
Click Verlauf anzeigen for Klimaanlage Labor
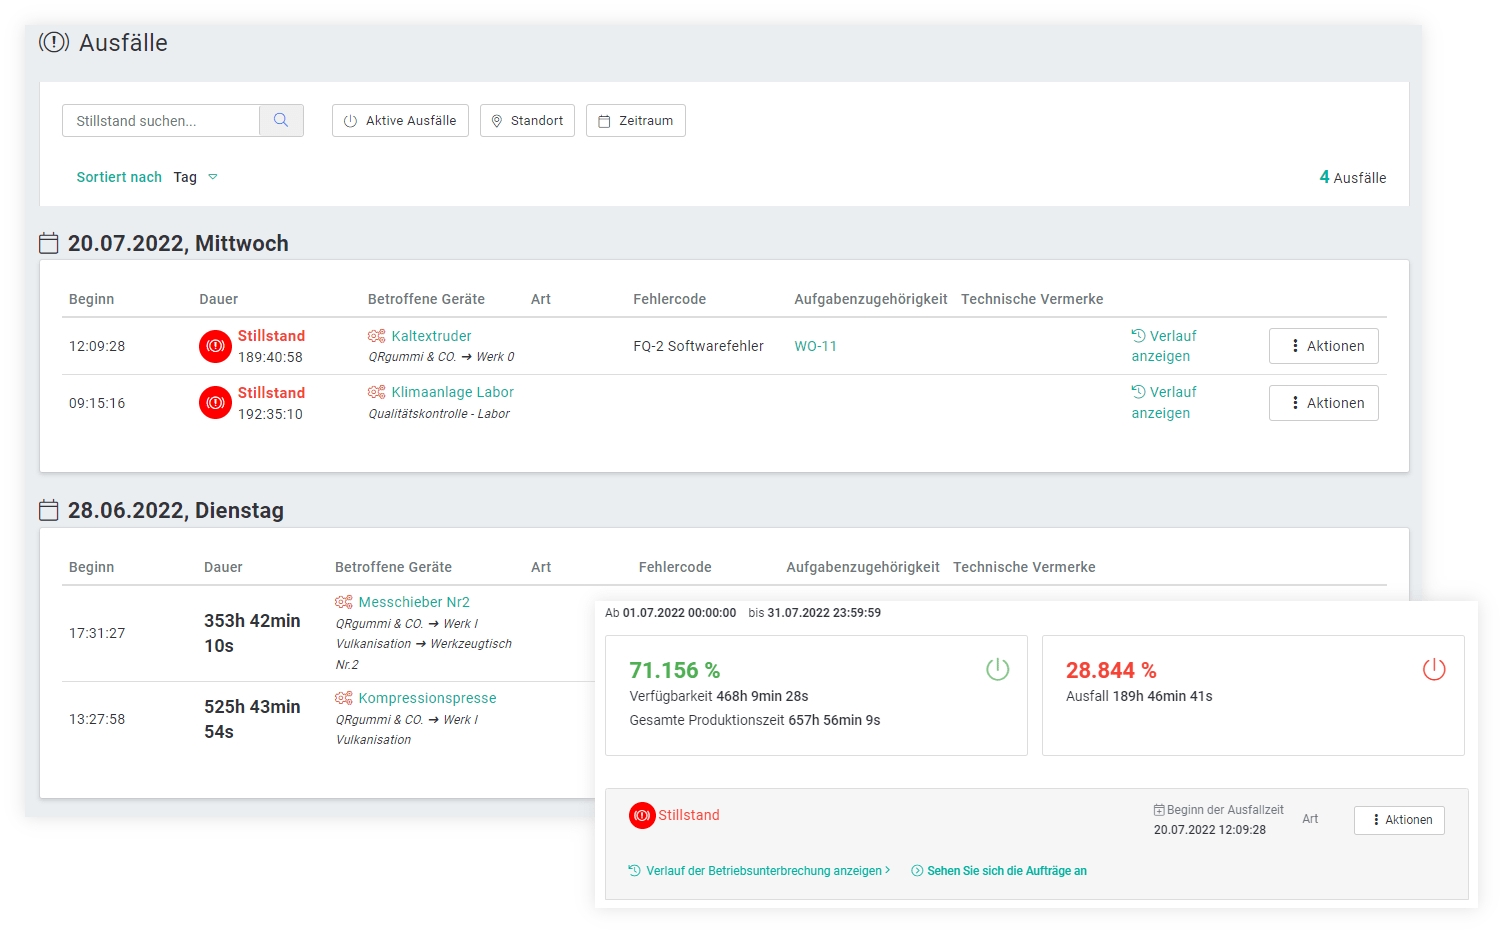click(1163, 402)
